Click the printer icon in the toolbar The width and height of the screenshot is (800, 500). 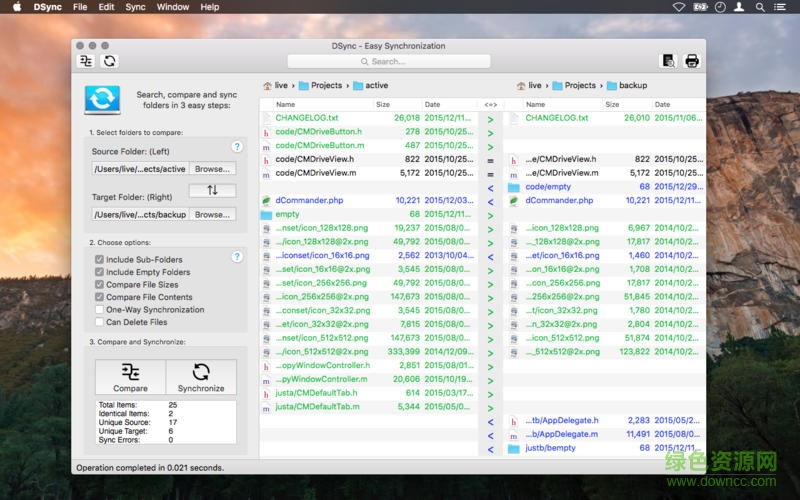tap(691, 61)
